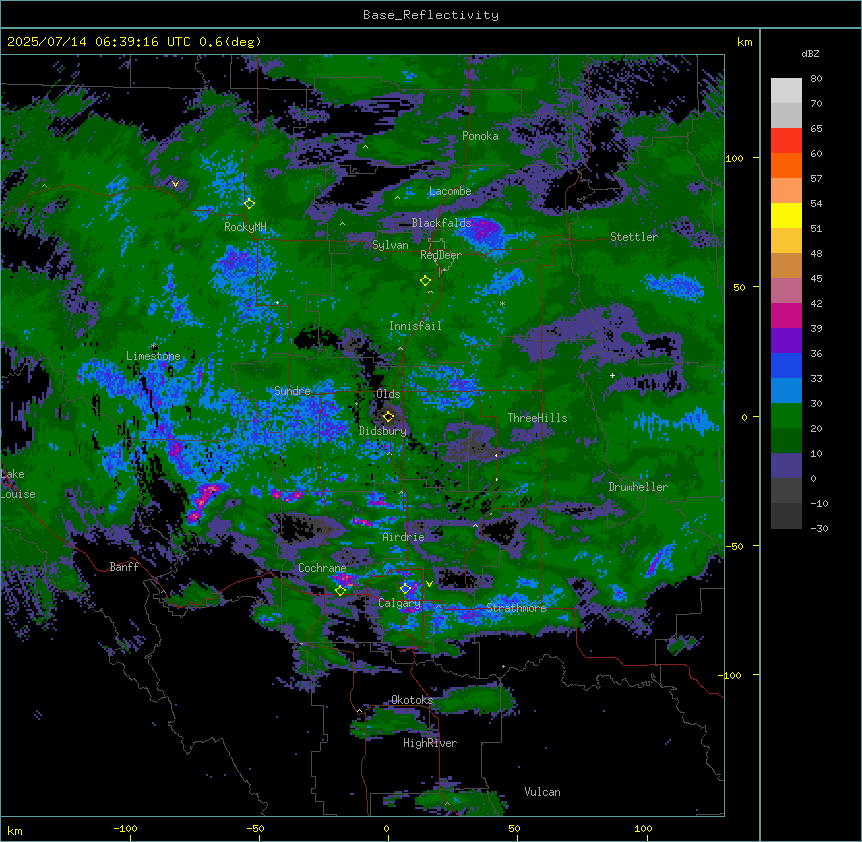
Task: Click the RedDeer city label
Action: [441, 255]
